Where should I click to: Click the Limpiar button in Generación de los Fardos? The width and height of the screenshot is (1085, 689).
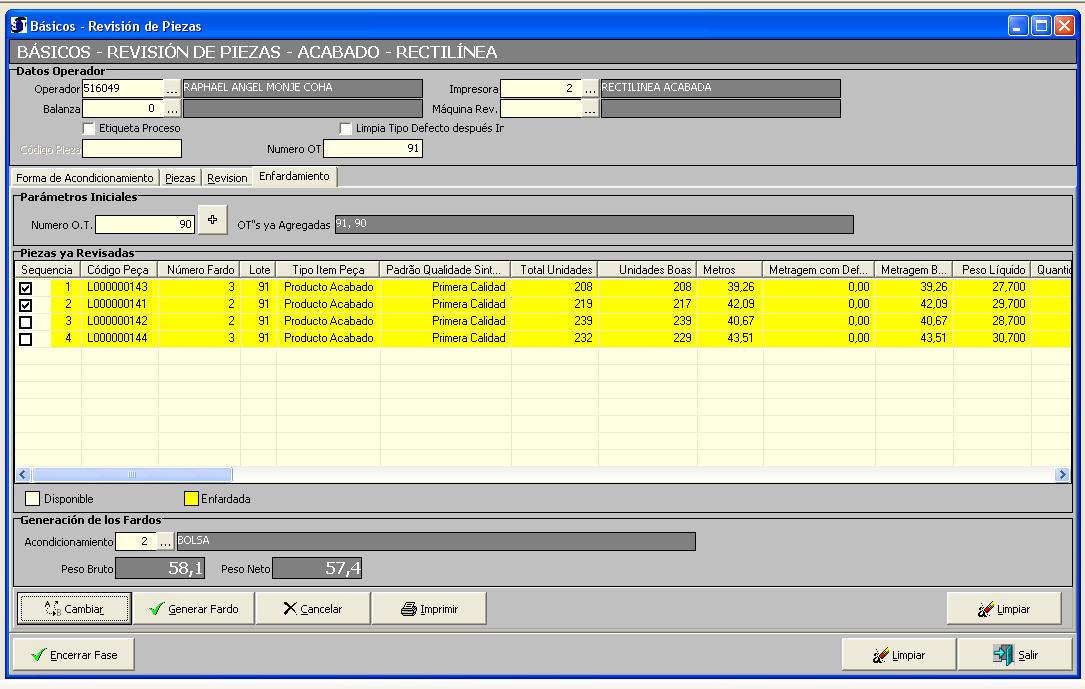pos(1003,608)
